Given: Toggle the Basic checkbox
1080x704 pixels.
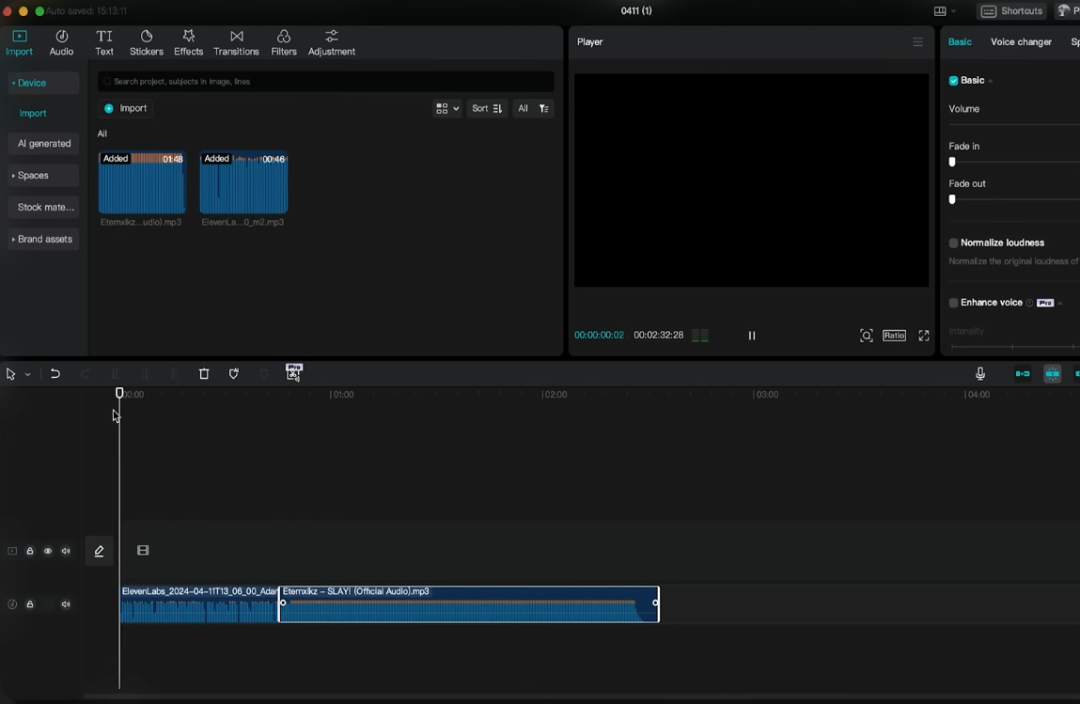Looking at the screenshot, I should click(x=953, y=81).
